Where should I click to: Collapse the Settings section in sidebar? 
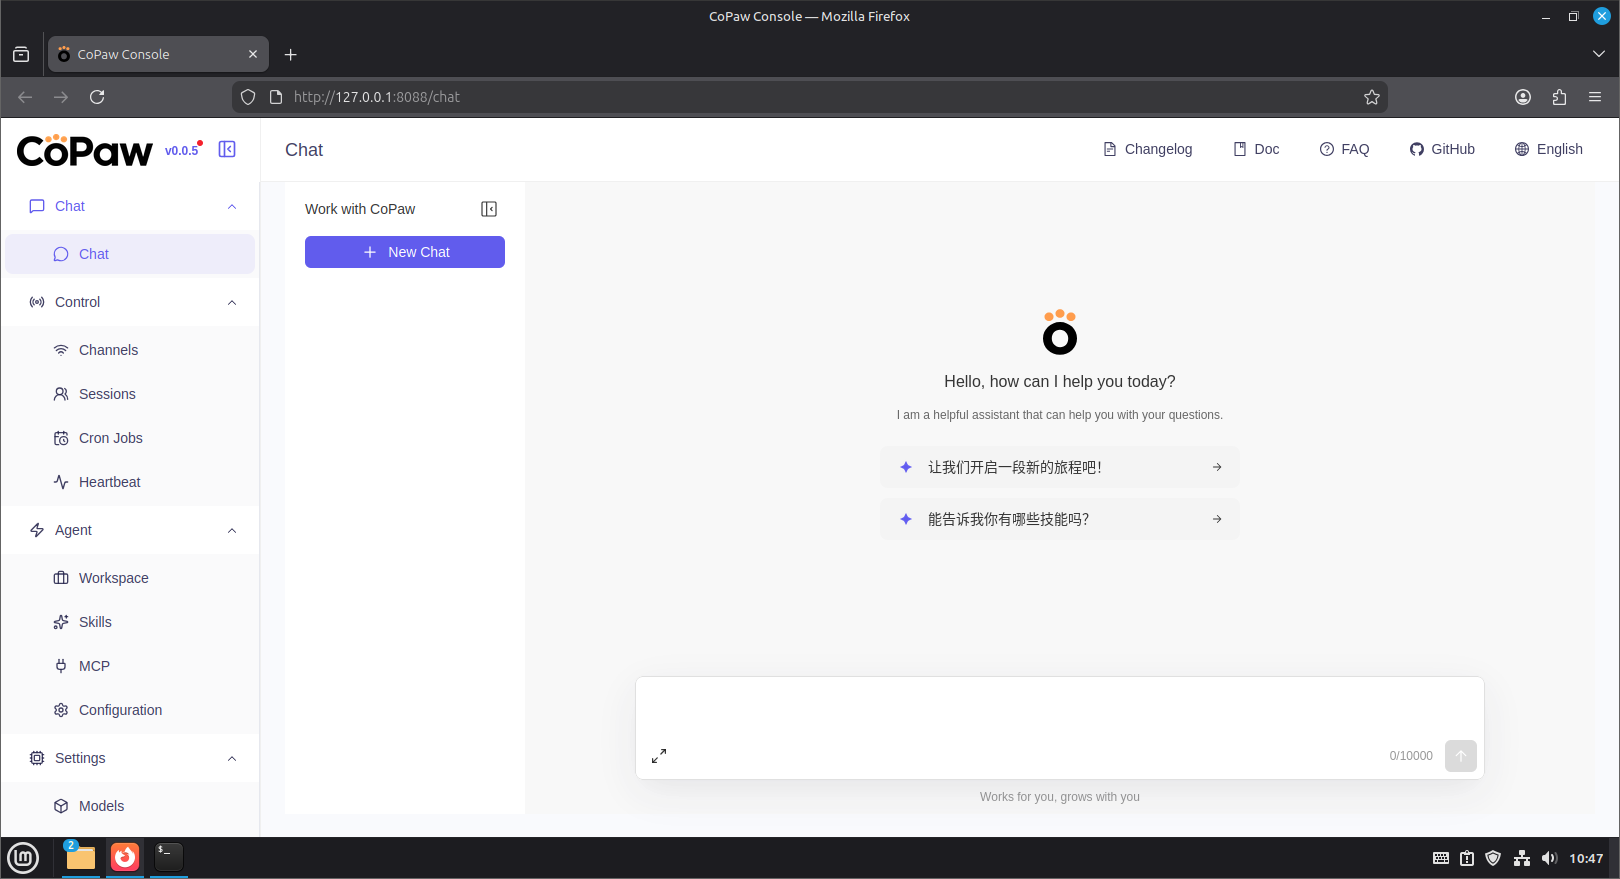232,758
